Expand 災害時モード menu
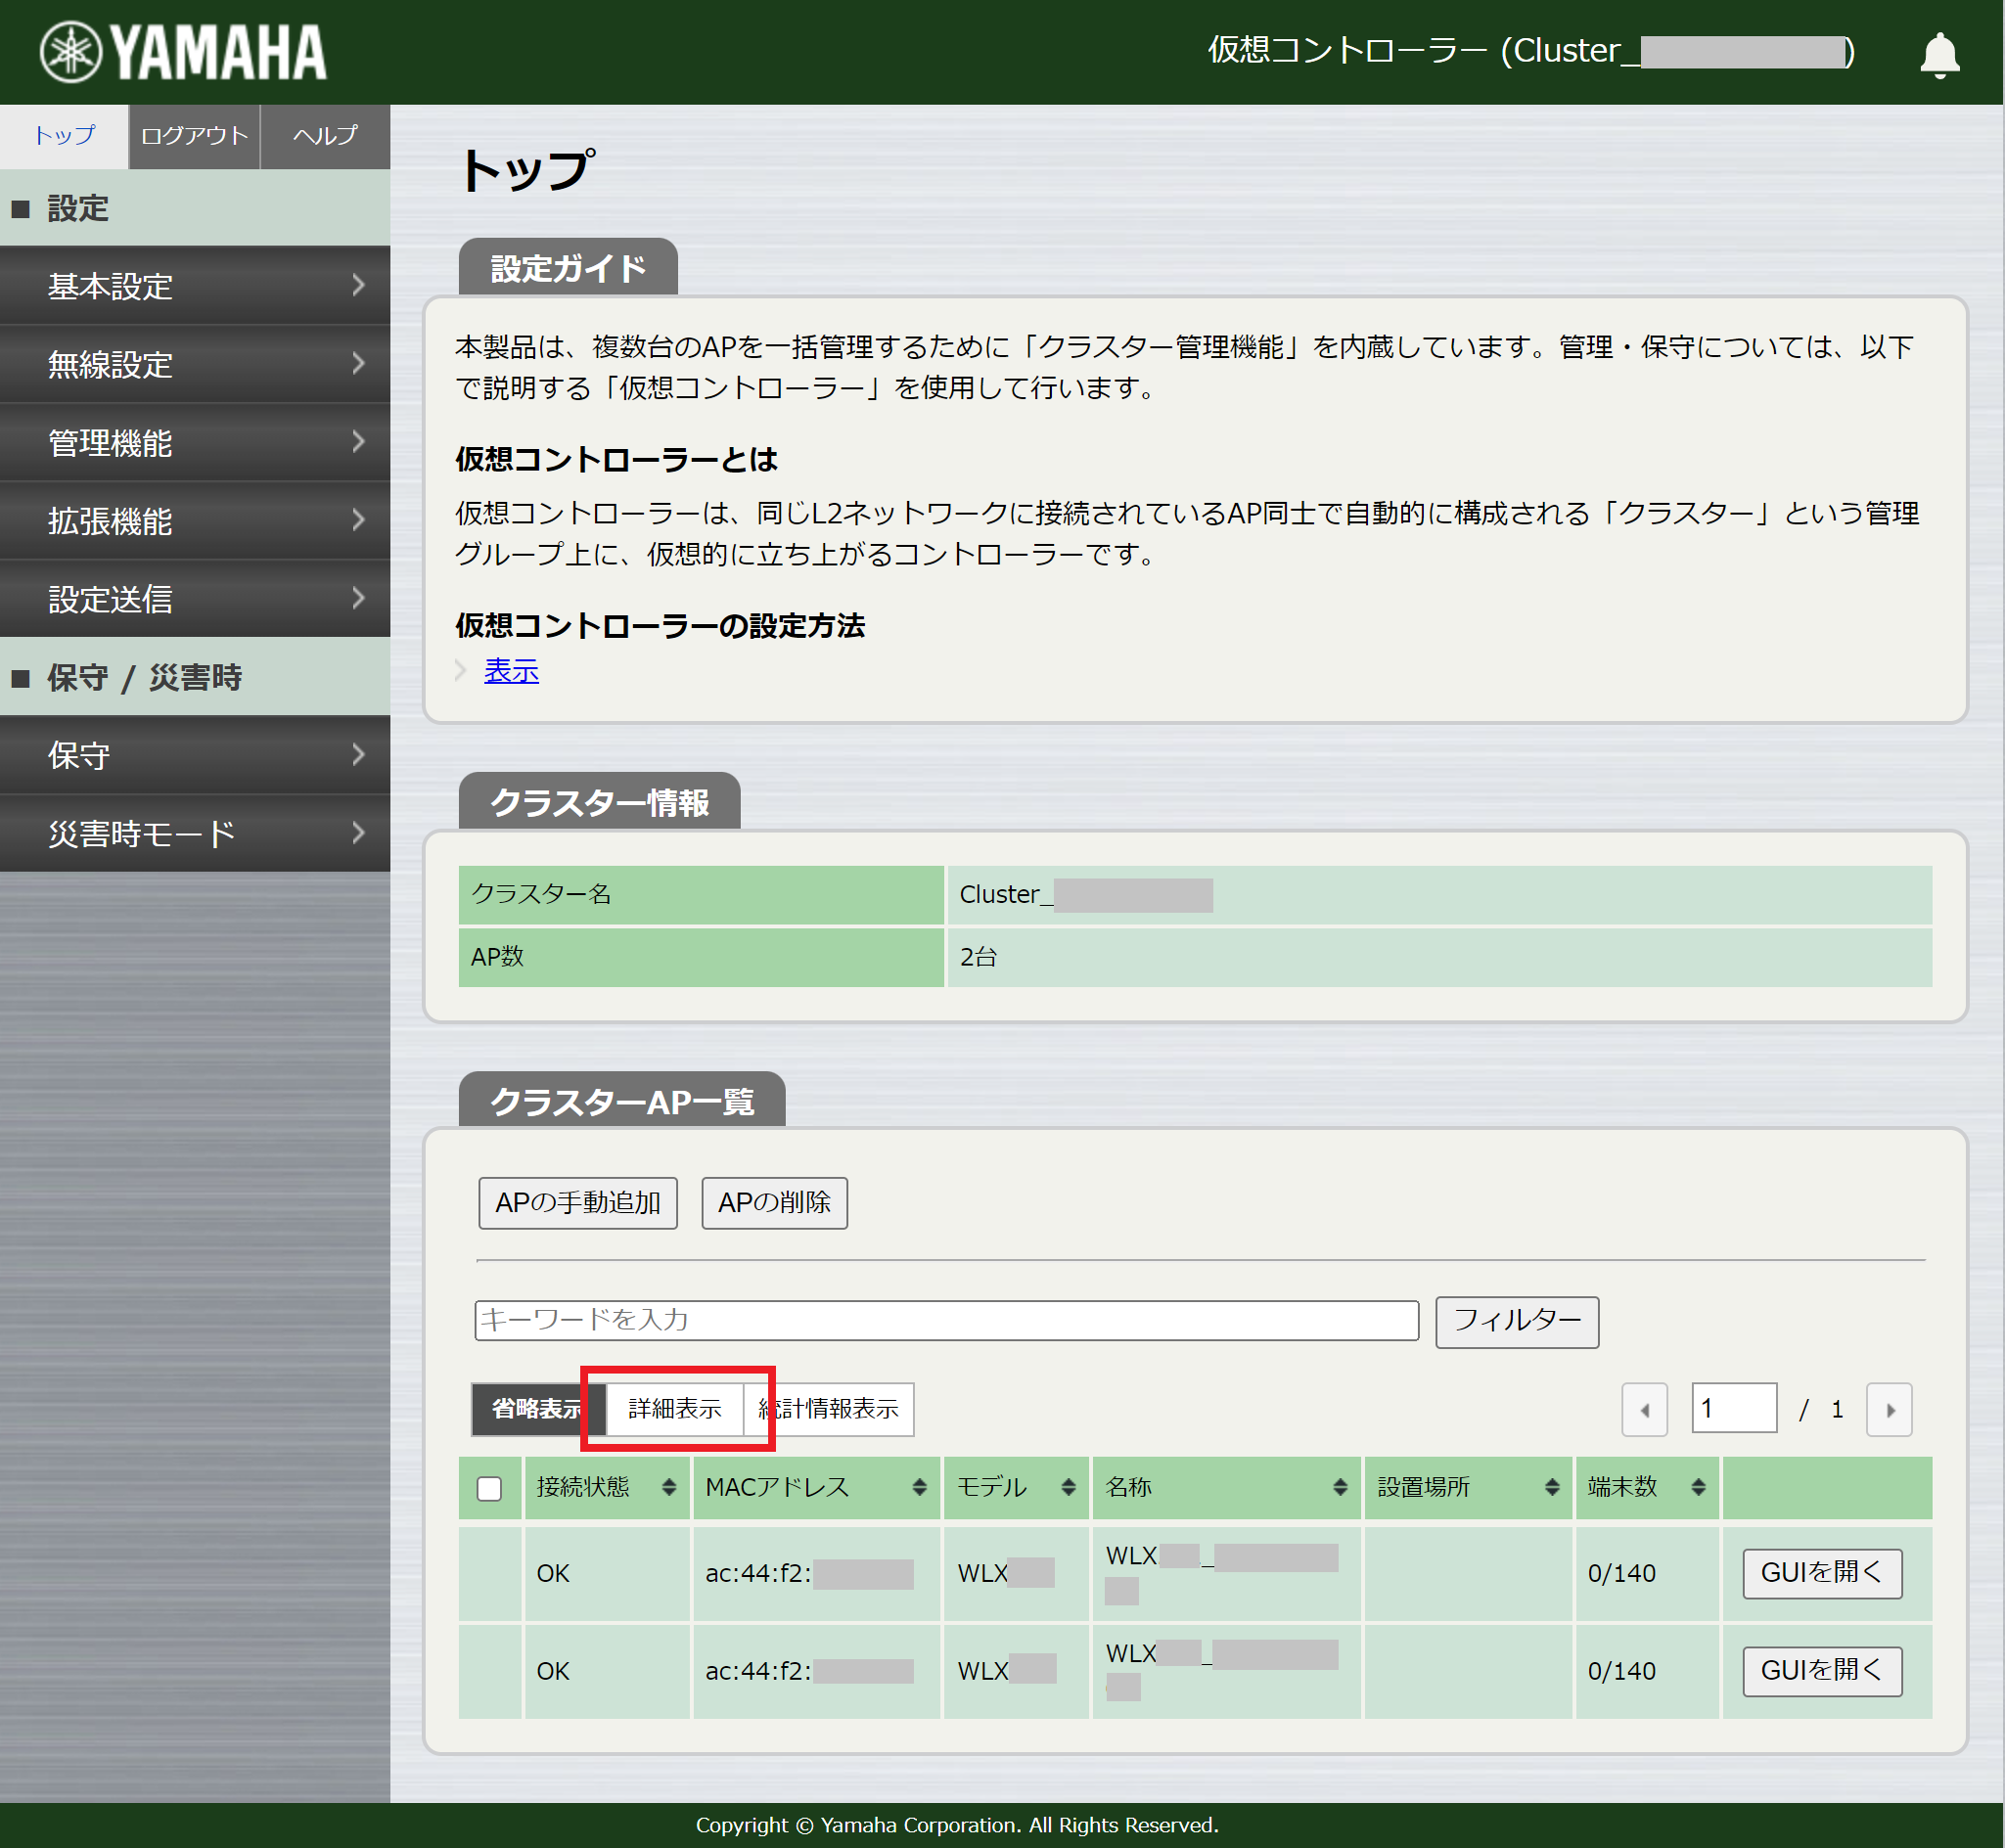This screenshot has height=1848, width=2005. click(x=195, y=833)
